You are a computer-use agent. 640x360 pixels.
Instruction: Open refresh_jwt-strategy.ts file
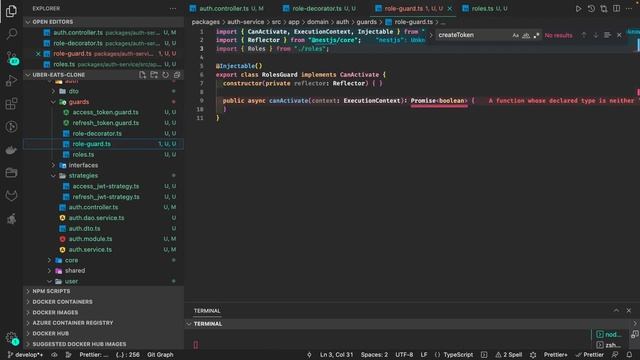click(106, 197)
